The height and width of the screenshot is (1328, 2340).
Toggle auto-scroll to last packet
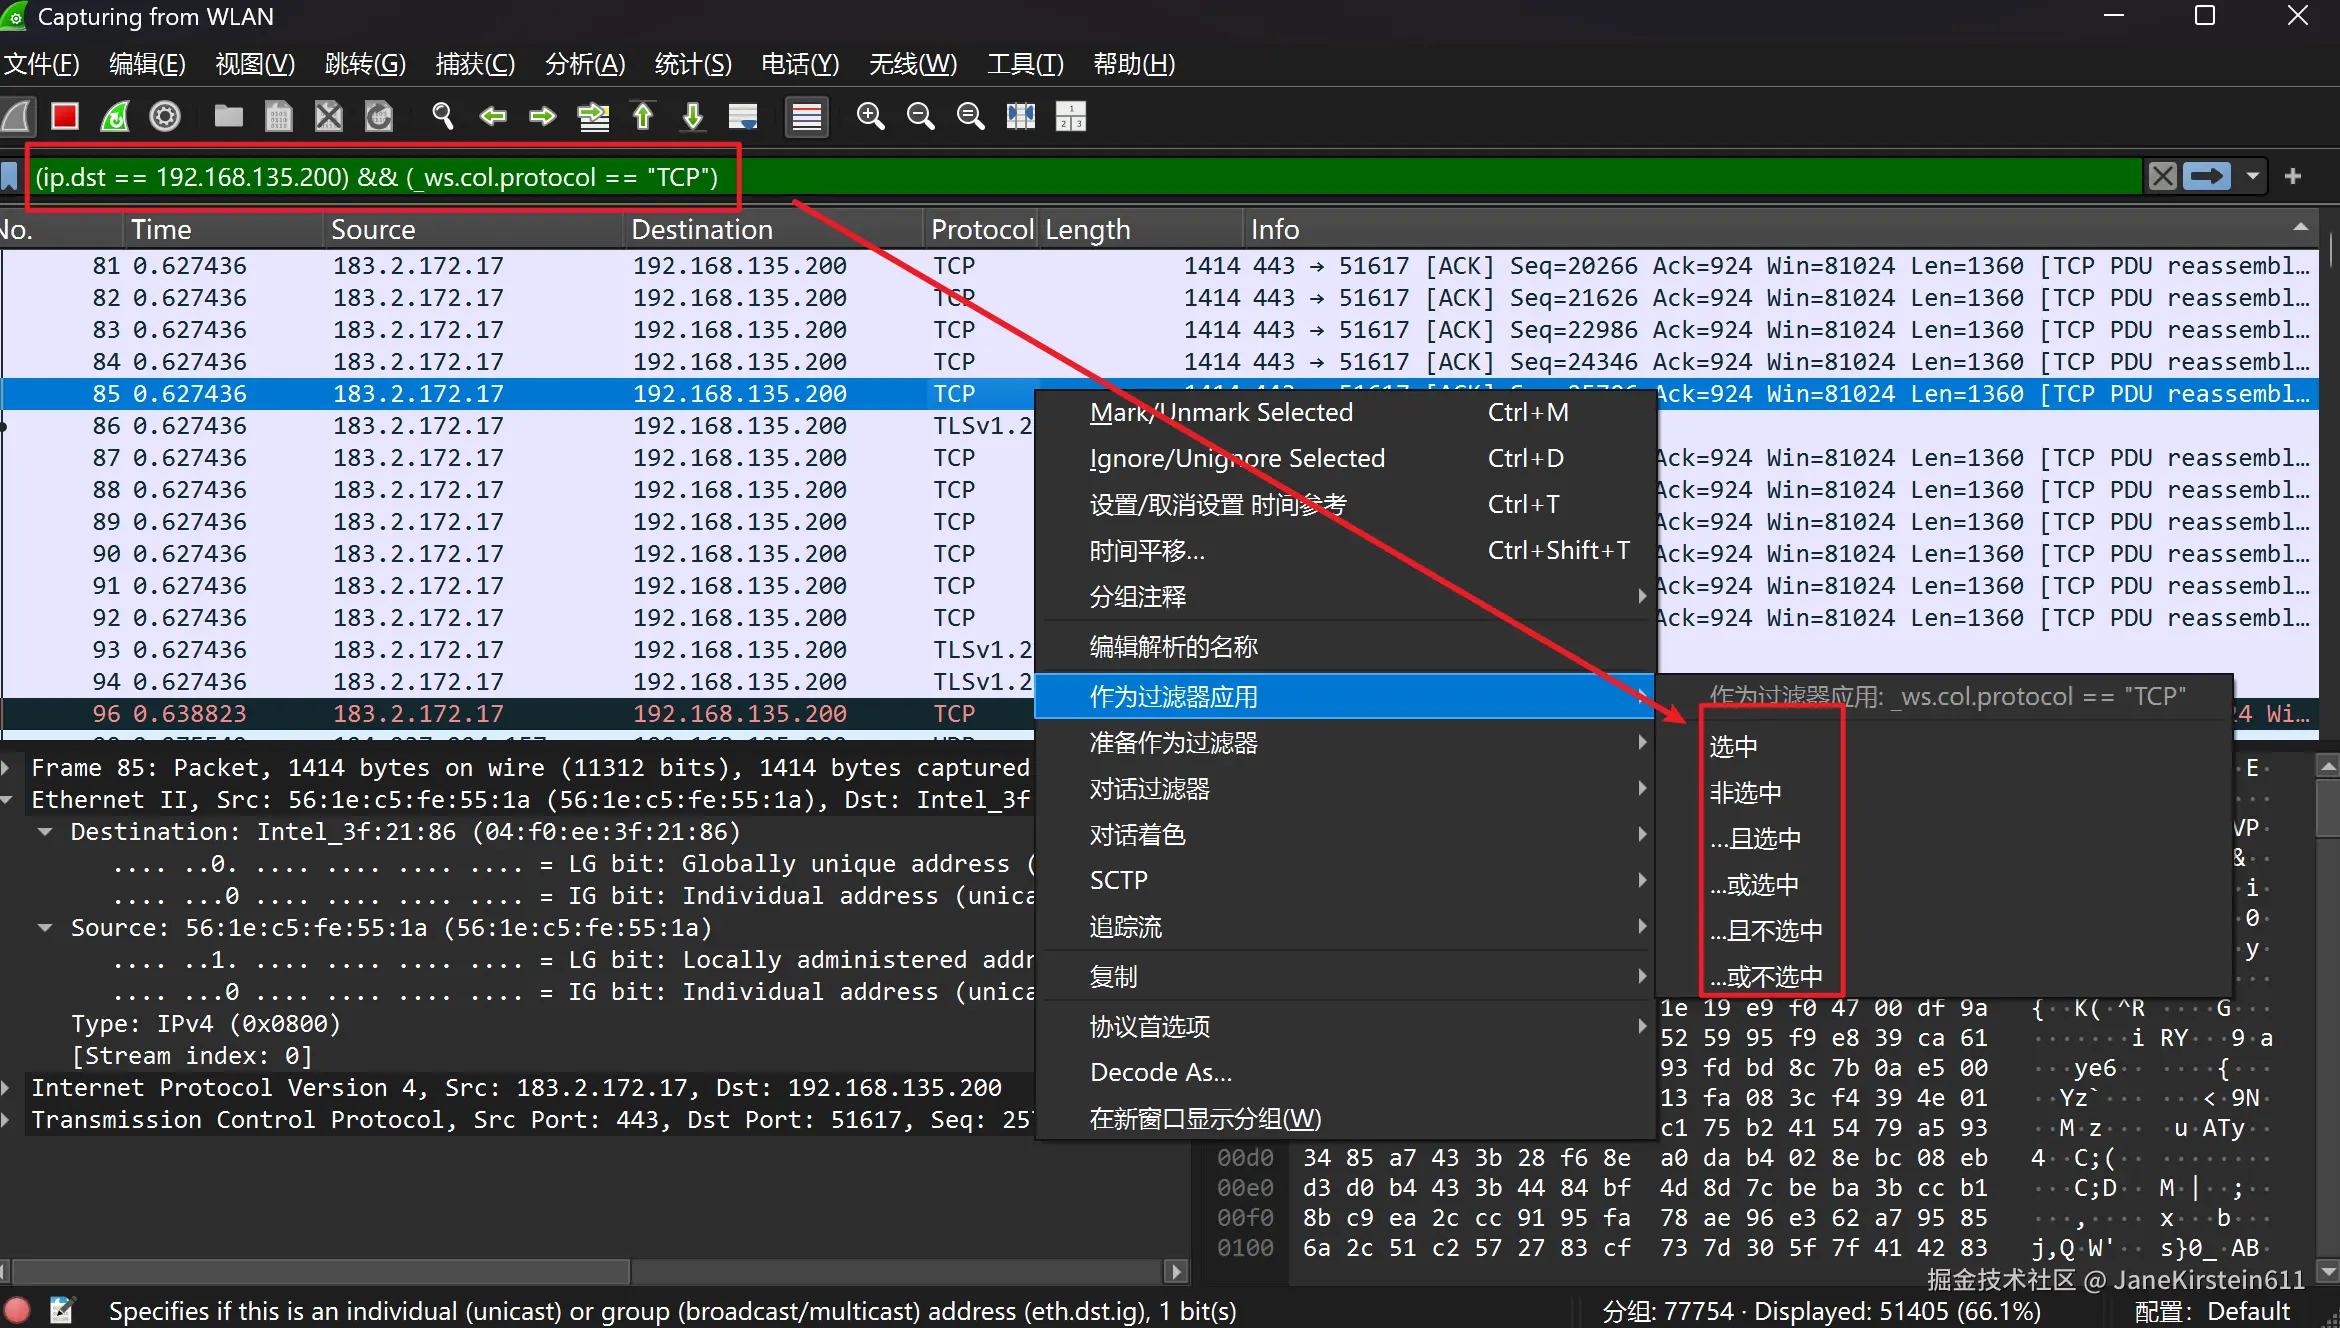point(743,117)
